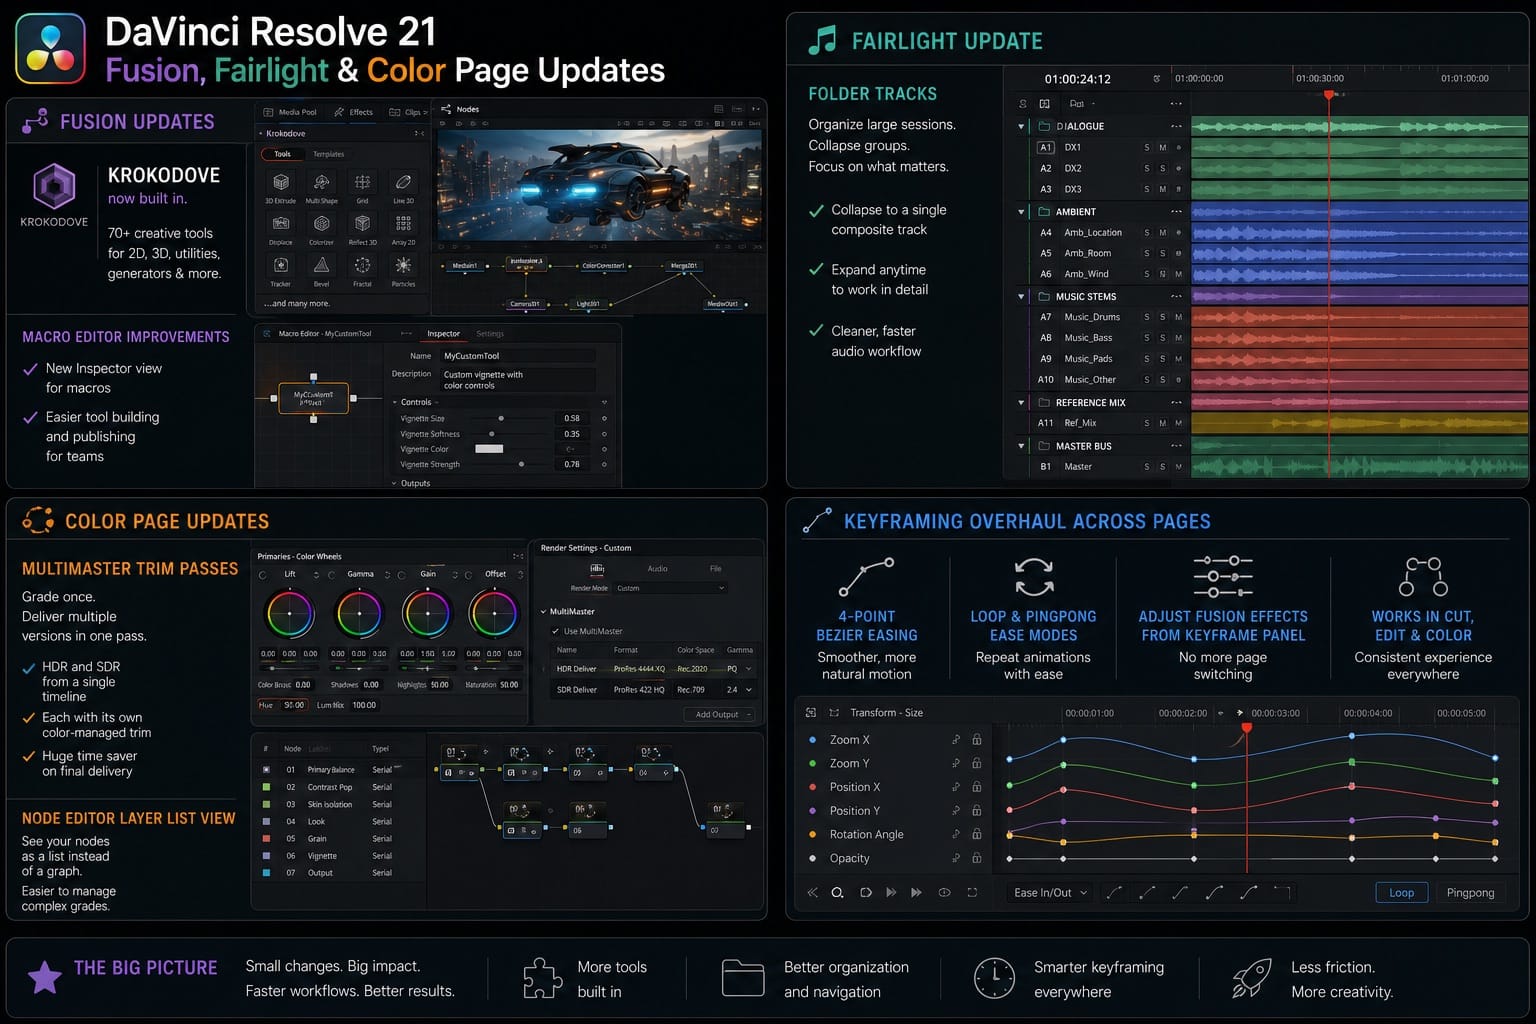Screen dimensions: 1536x1024
Task: Mute the Ref_Mix track
Action: tap(1162, 423)
